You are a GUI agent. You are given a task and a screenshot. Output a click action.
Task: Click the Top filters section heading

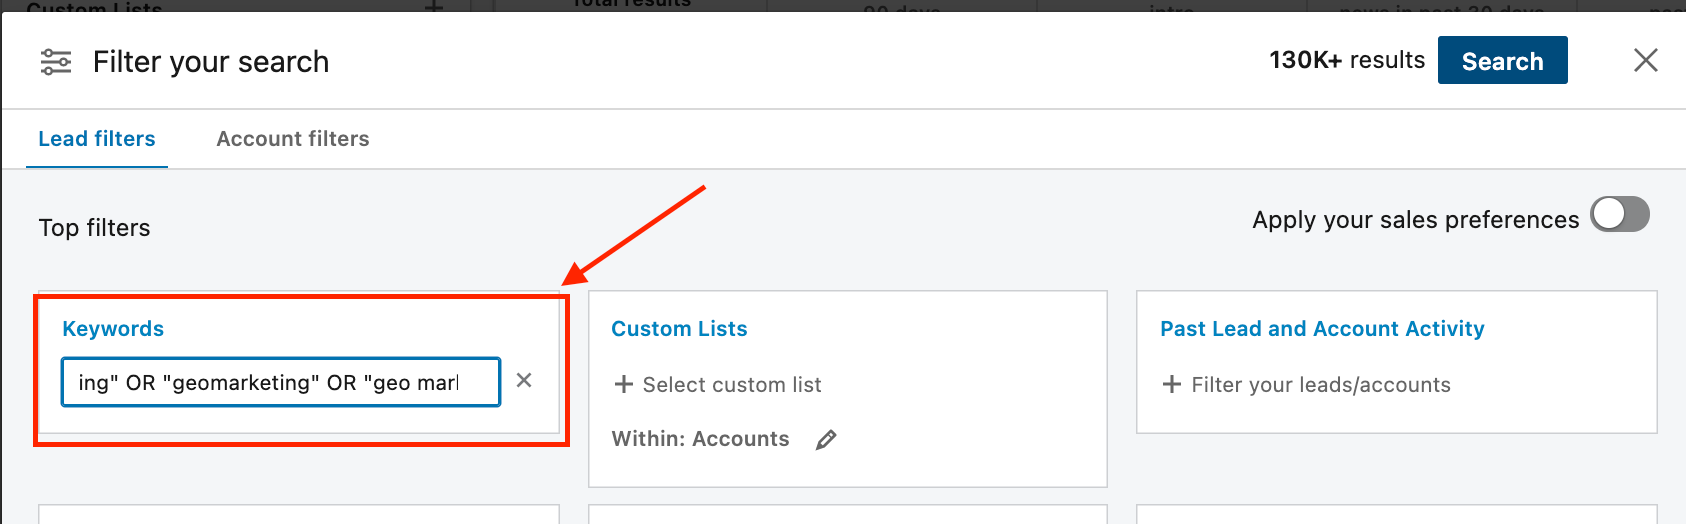click(94, 228)
